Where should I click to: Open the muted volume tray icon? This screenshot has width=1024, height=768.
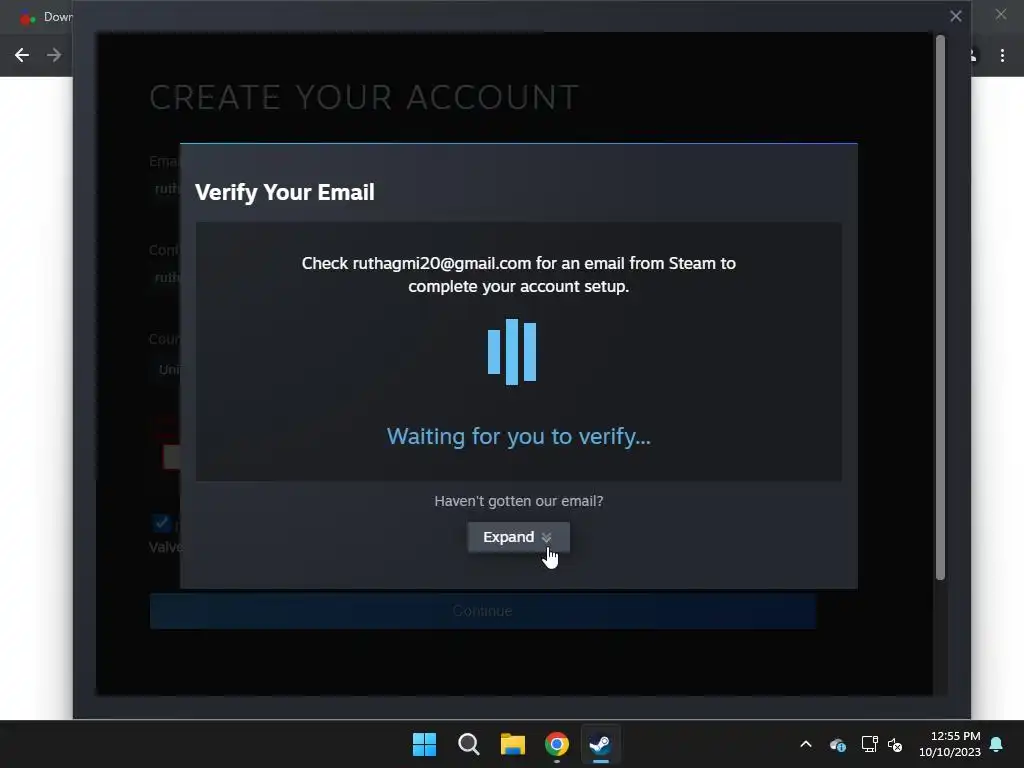(895, 744)
